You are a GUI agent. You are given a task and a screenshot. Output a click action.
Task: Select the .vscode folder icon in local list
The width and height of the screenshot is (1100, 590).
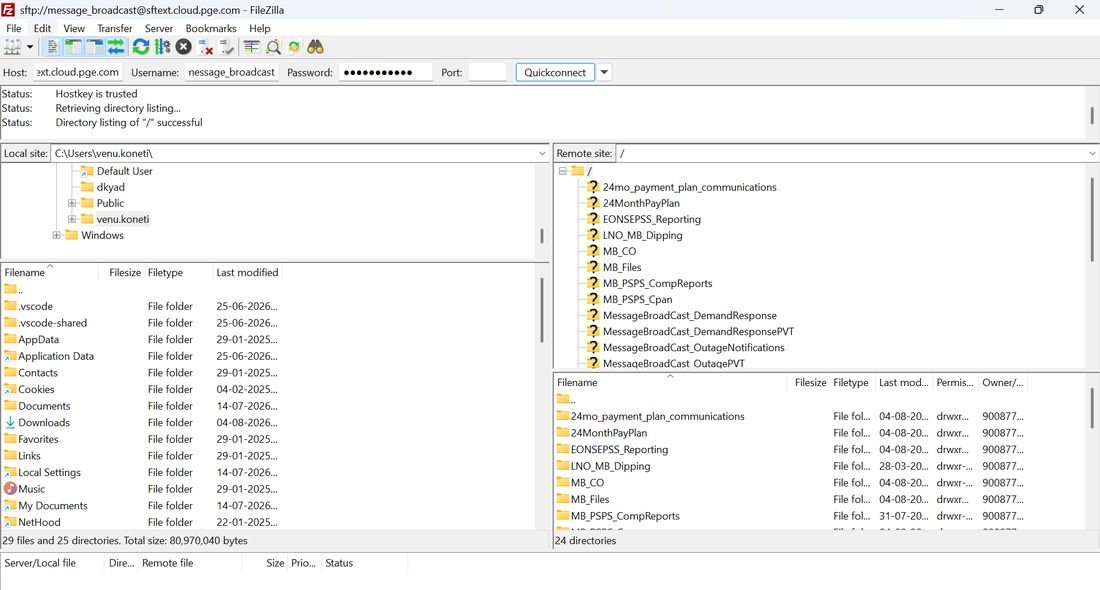(x=10, y=306)
